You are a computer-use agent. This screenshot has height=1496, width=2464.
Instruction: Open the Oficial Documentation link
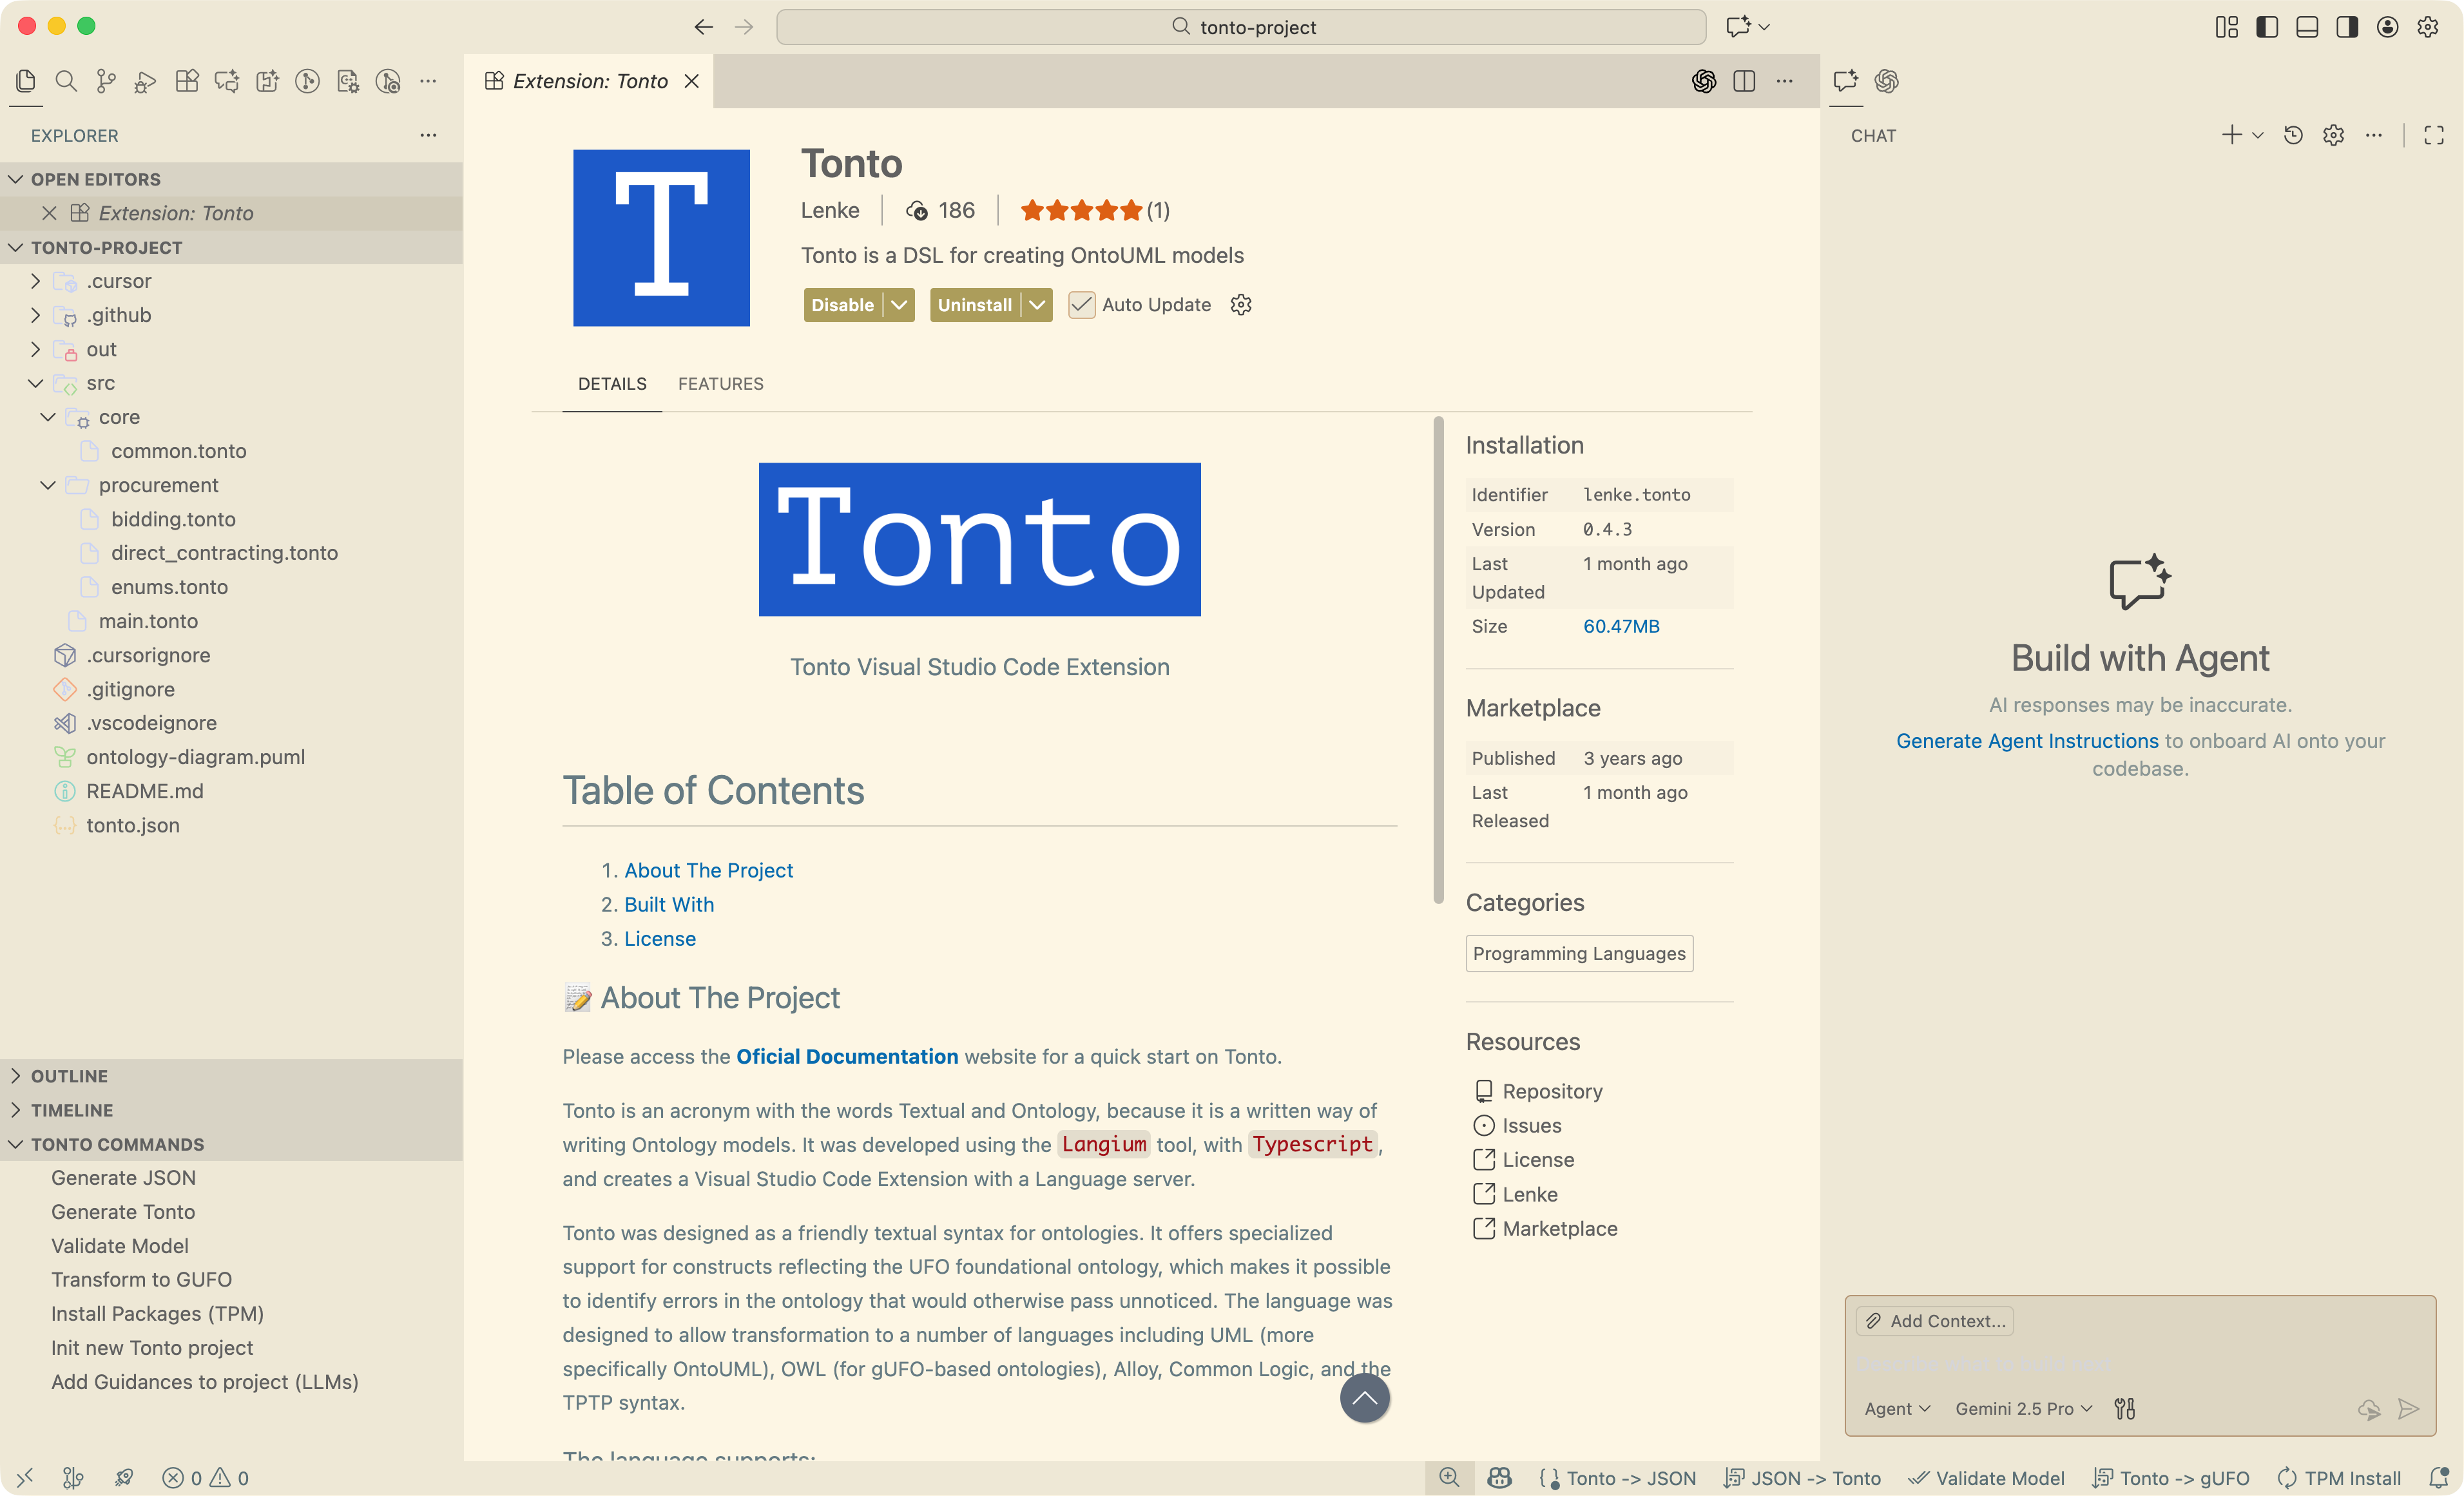pyautogui.click(x=846, y=1057)
